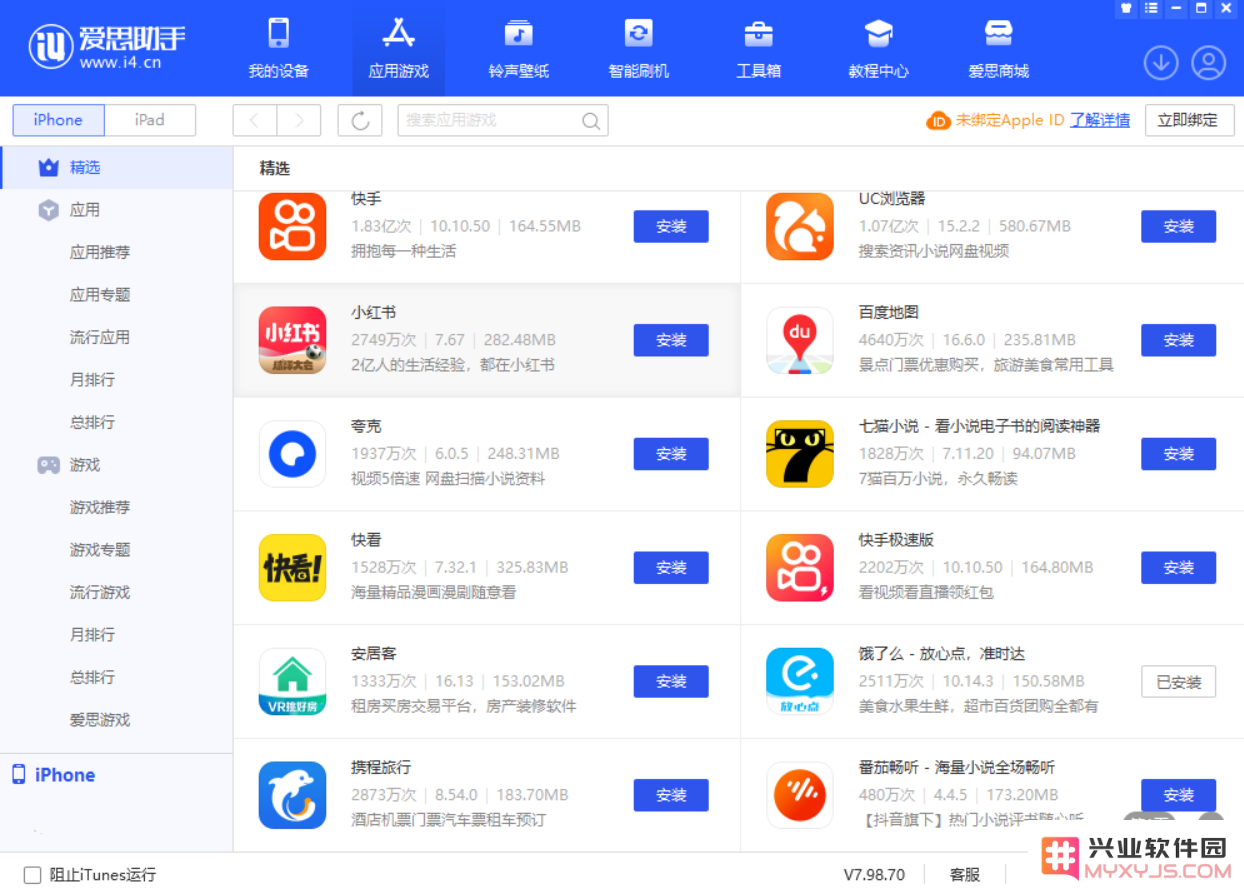Install 小红书 with its 安装 button

[671, 340]
